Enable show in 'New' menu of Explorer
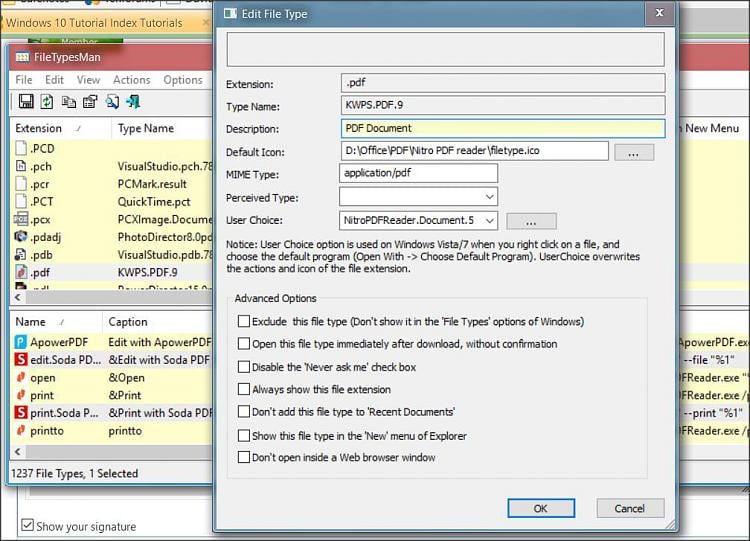This screenshot has width=750, height=541. pos(243,435)
